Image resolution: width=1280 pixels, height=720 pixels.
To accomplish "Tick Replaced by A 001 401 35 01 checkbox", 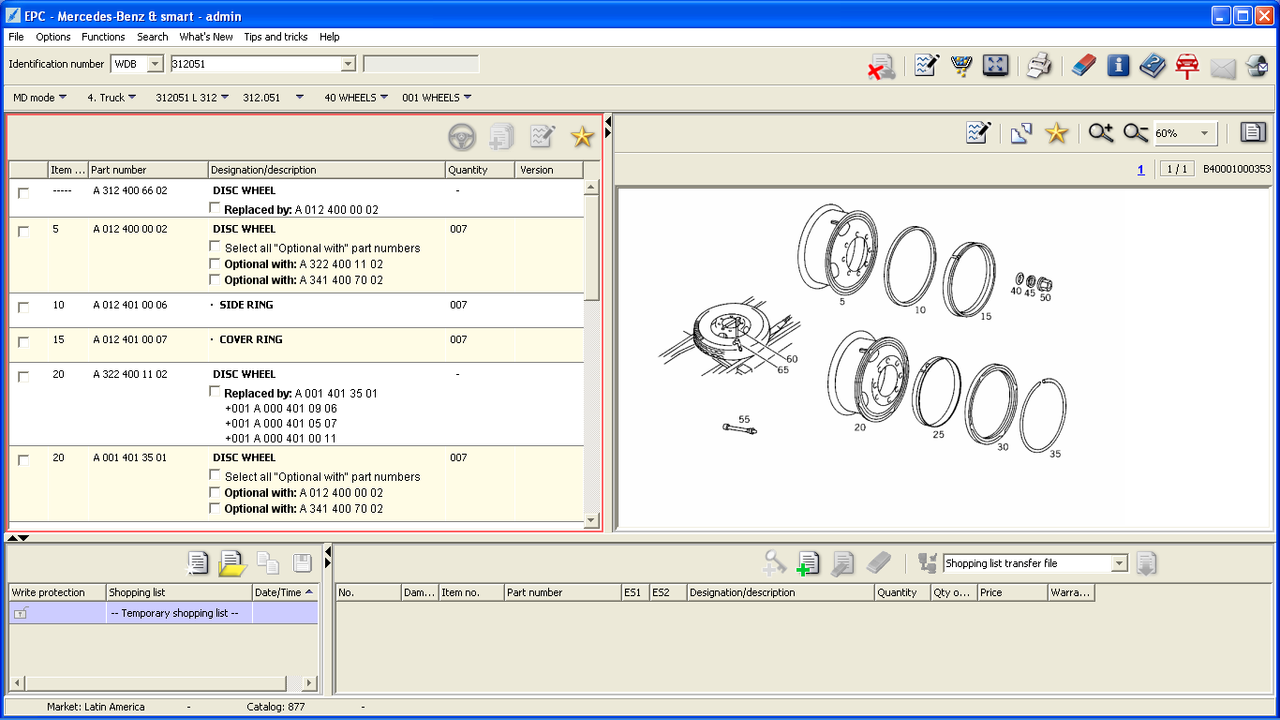I will point(214,392).
